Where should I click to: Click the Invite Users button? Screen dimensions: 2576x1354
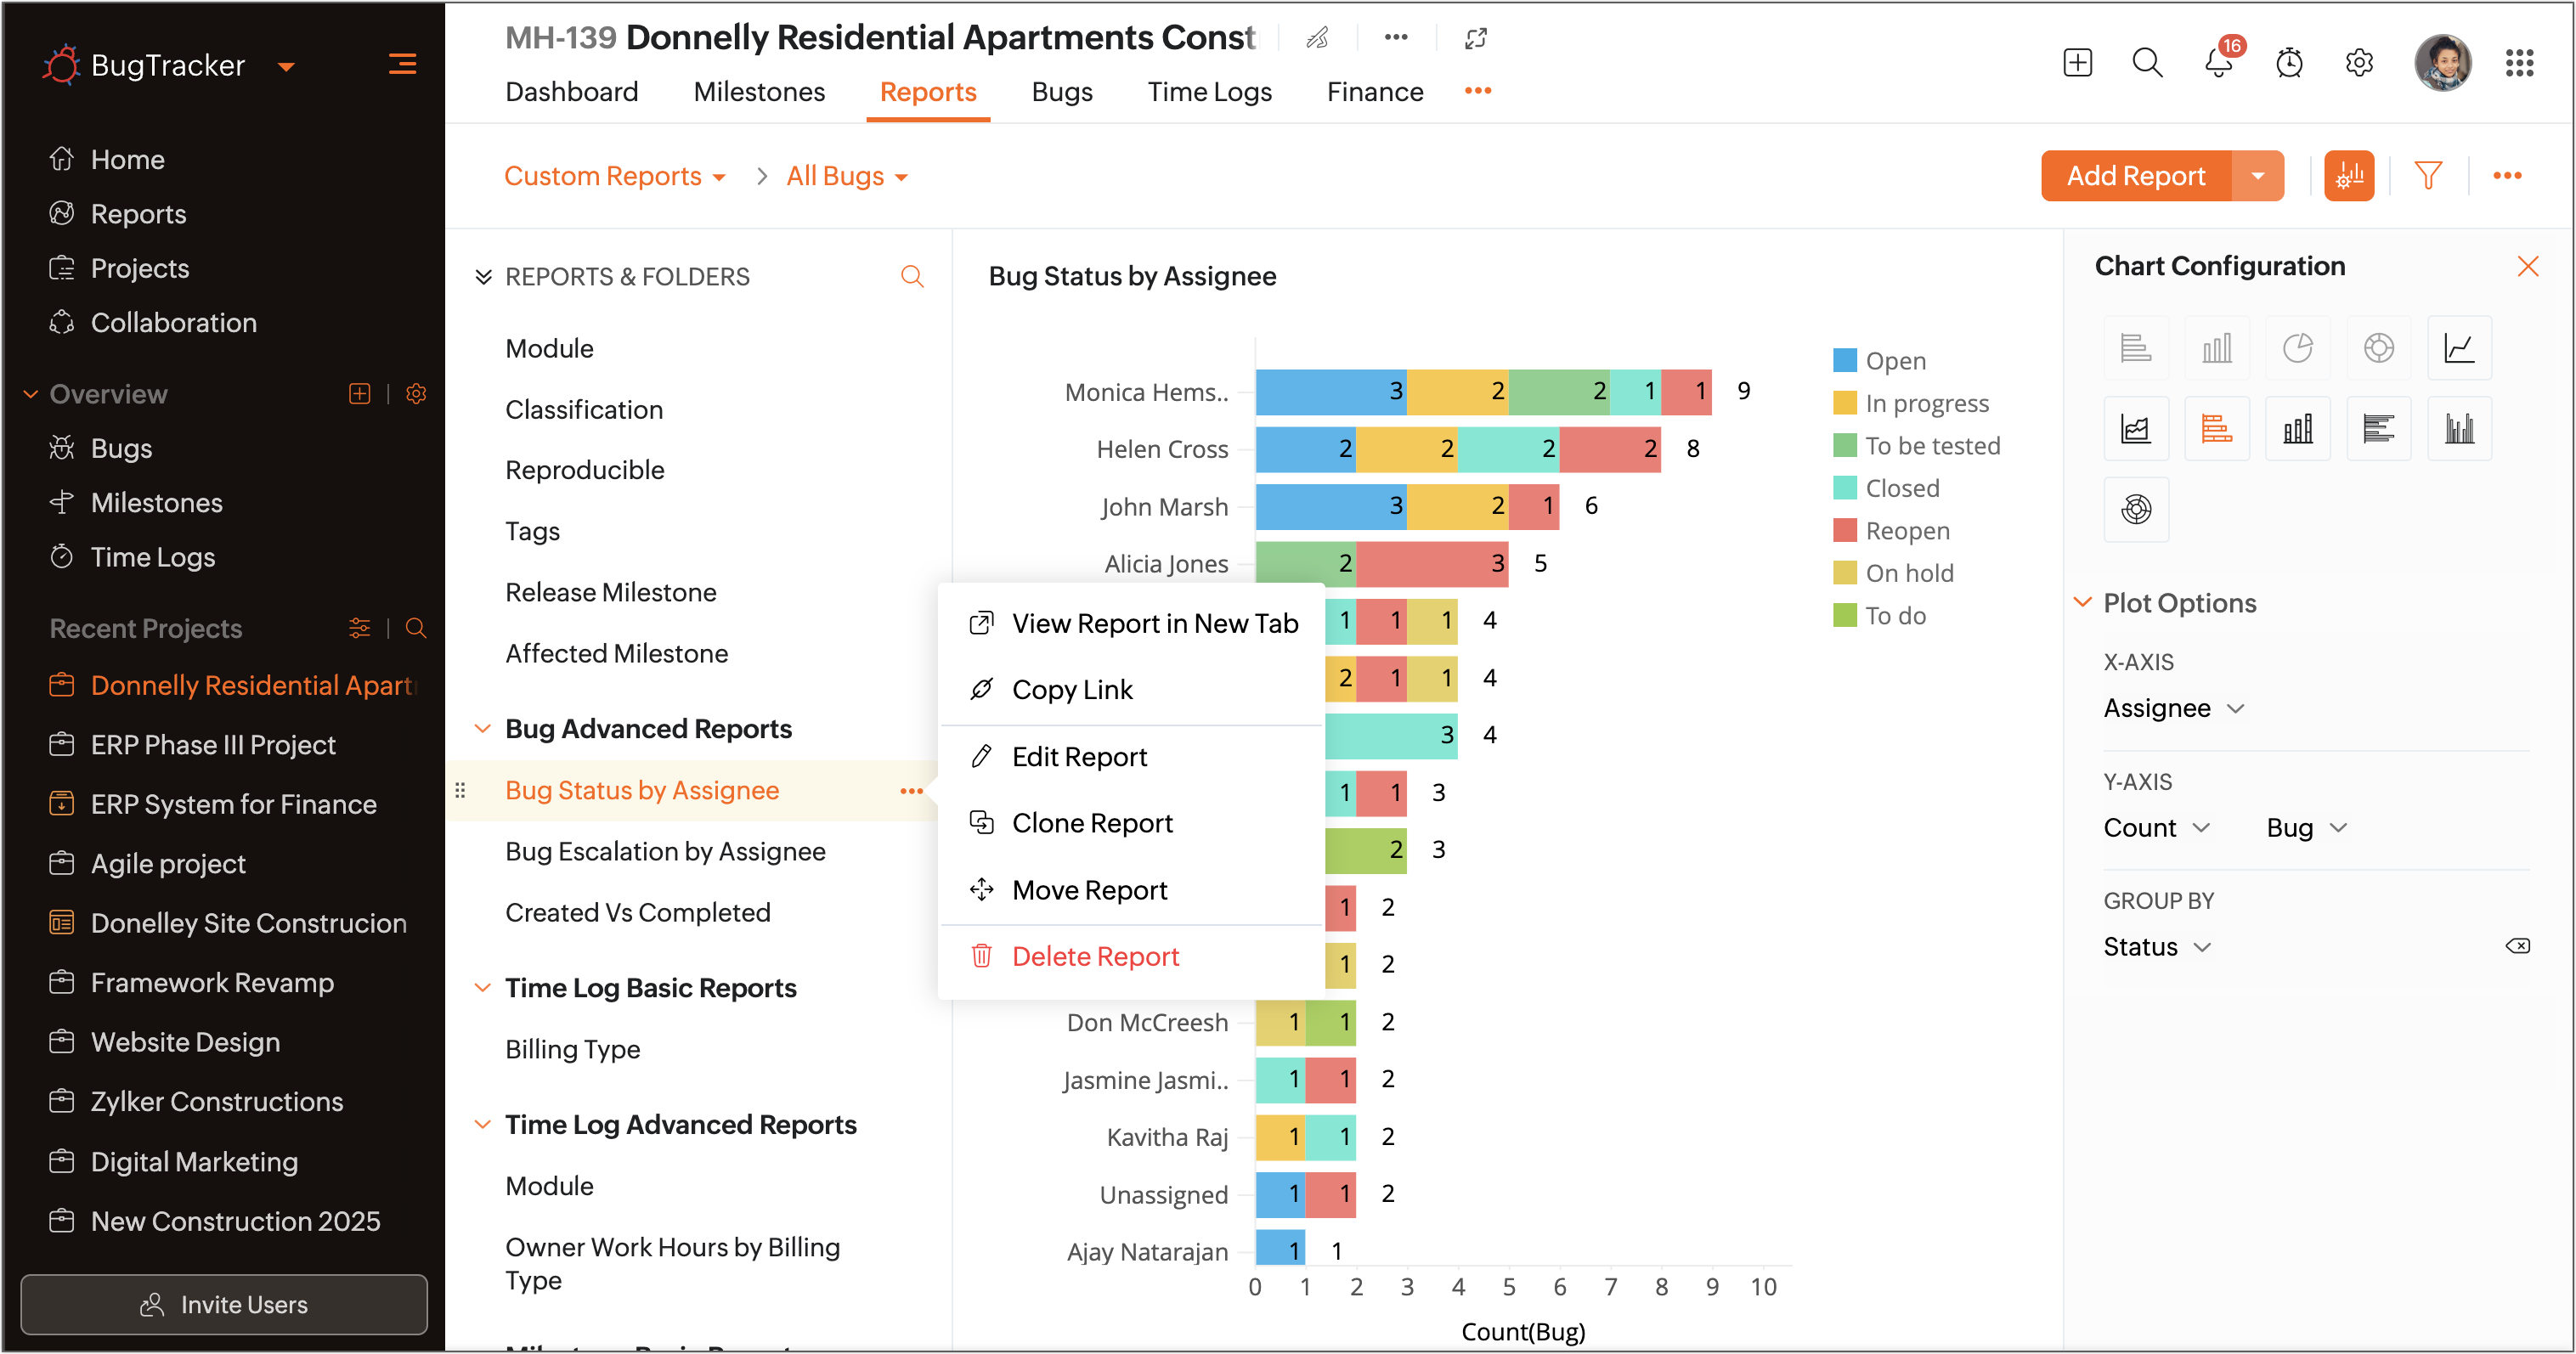tap(224, 1304)
